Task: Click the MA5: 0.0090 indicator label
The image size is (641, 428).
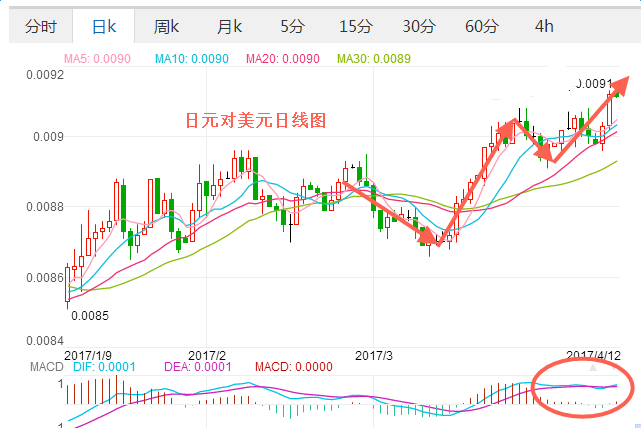Action: pyautogui.click(x=97, y=58)
